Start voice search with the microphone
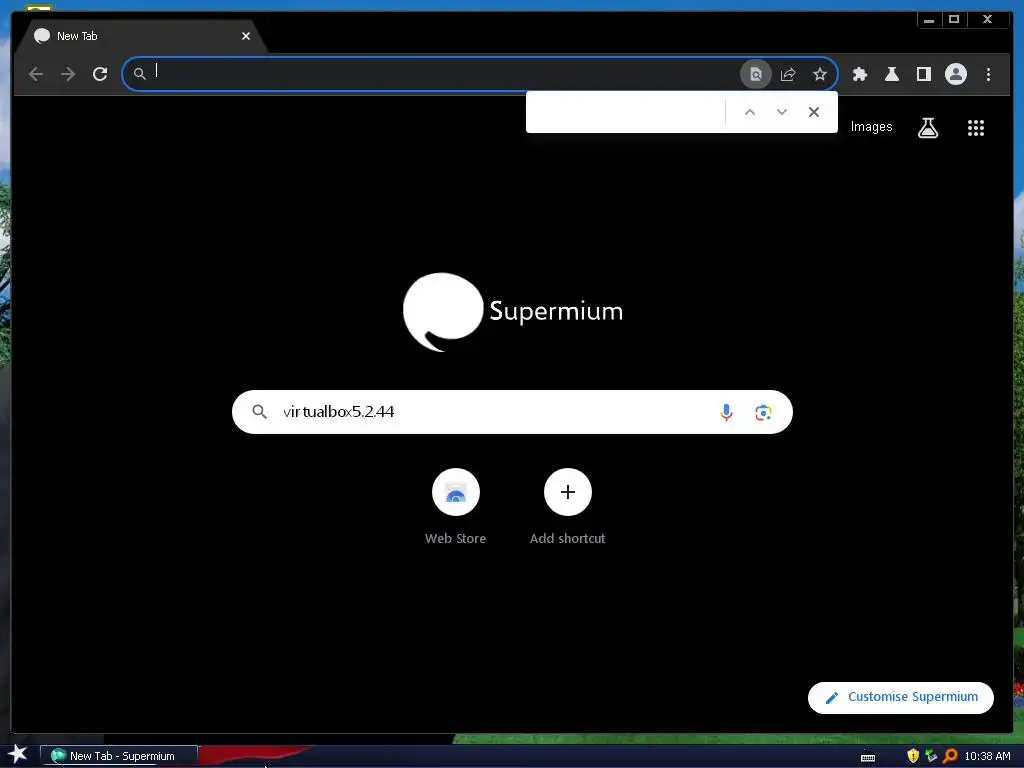The height and width of the screenshot is (768, 1024). coord(726,412)
